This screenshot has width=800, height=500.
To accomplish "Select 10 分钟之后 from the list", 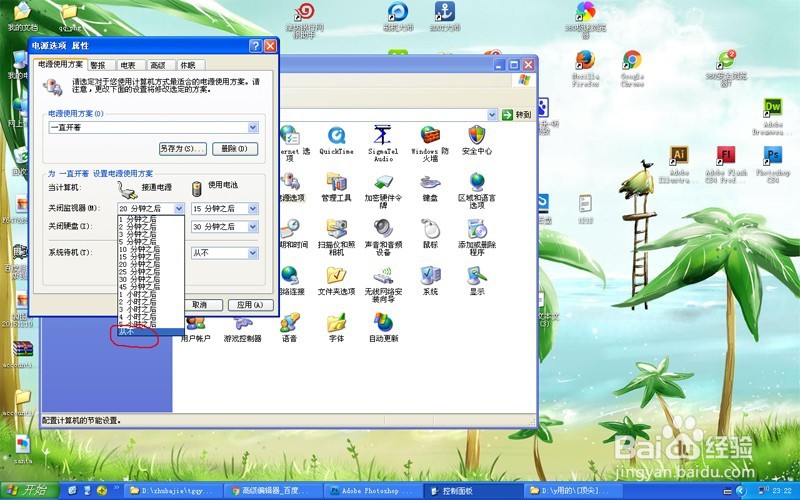I will click(x=151, y=249).
